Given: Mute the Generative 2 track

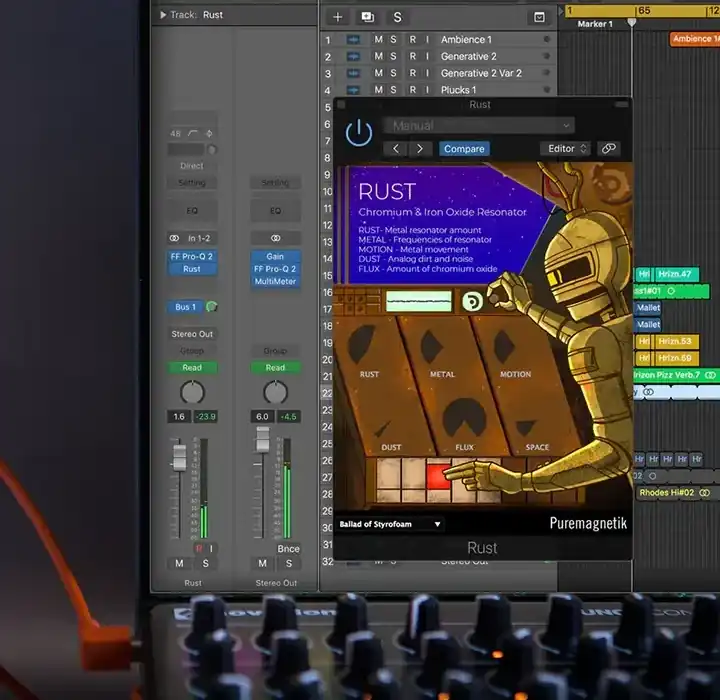Looking at the screenshot, I should [378, 56].
